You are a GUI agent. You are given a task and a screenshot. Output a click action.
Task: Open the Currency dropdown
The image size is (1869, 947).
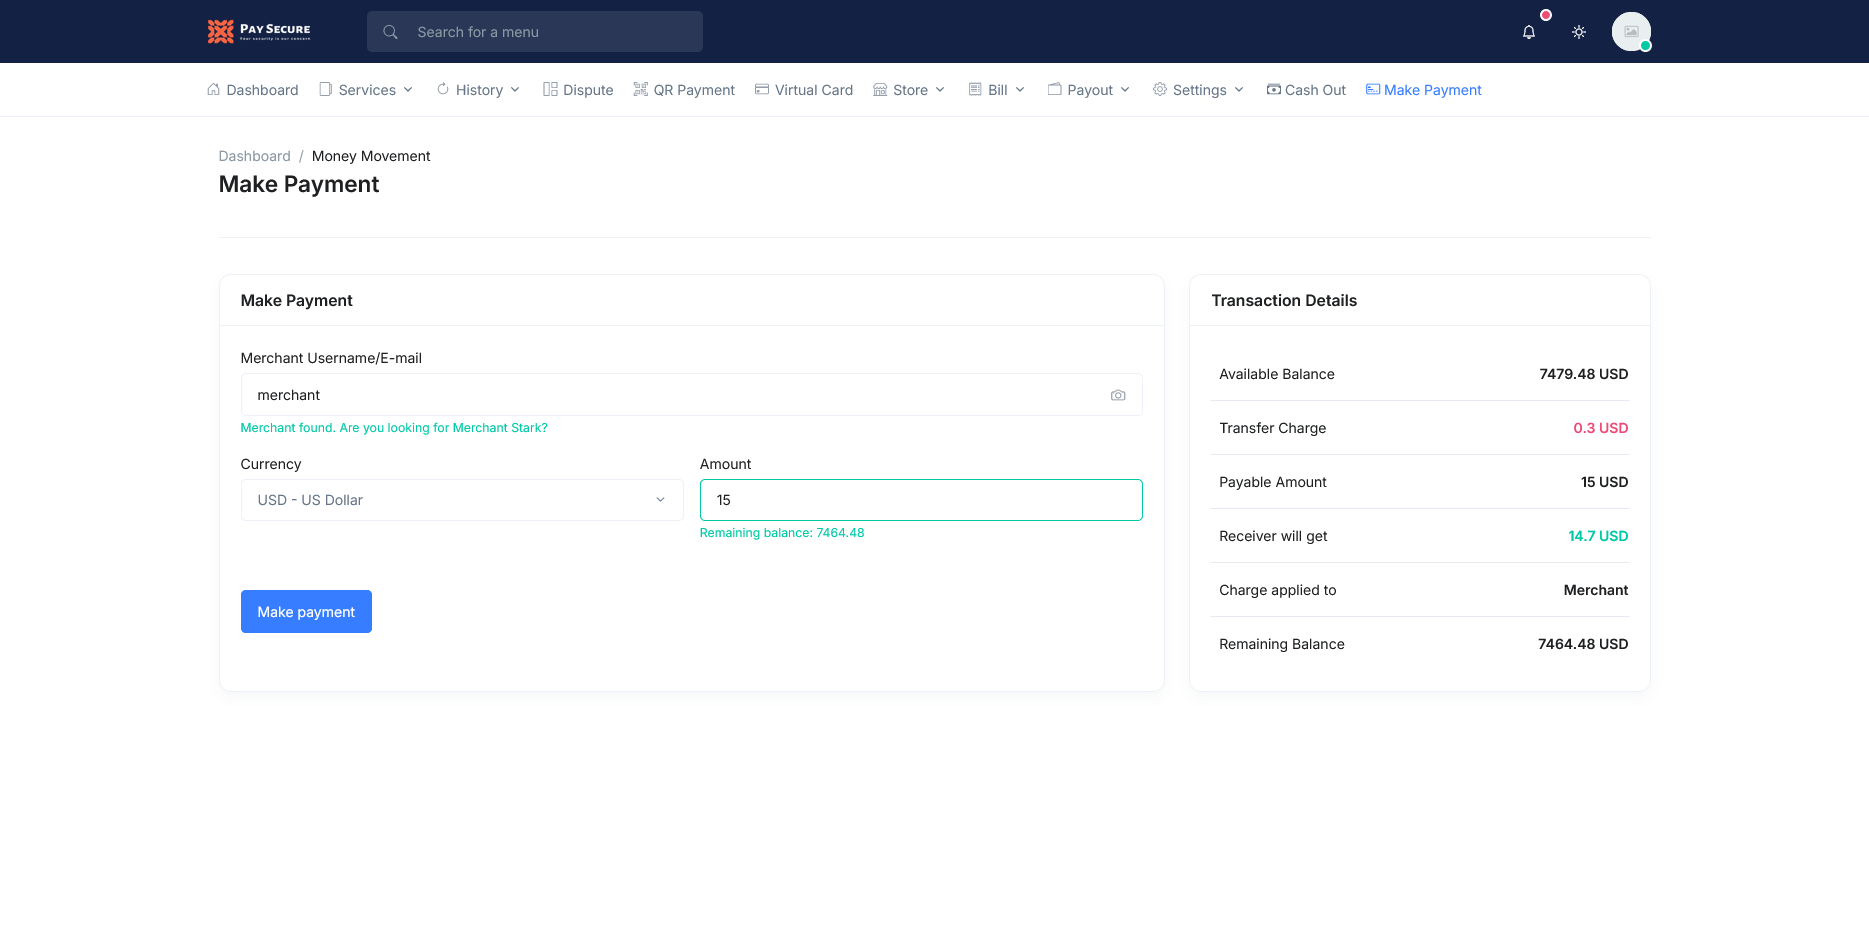click(461, 500)
